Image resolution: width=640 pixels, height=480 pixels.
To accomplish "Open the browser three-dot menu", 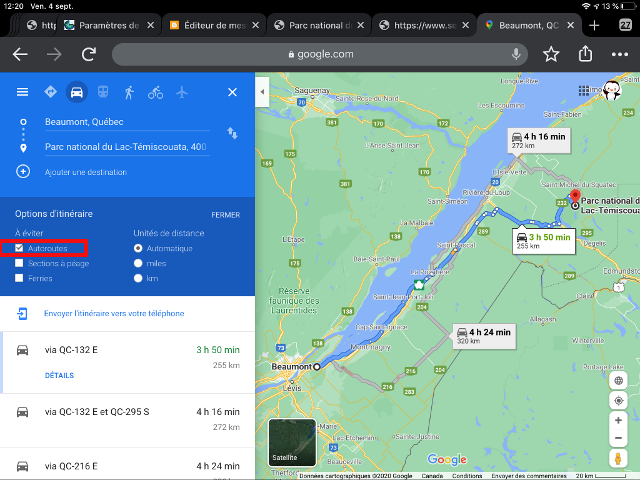I will click(620, 54).
